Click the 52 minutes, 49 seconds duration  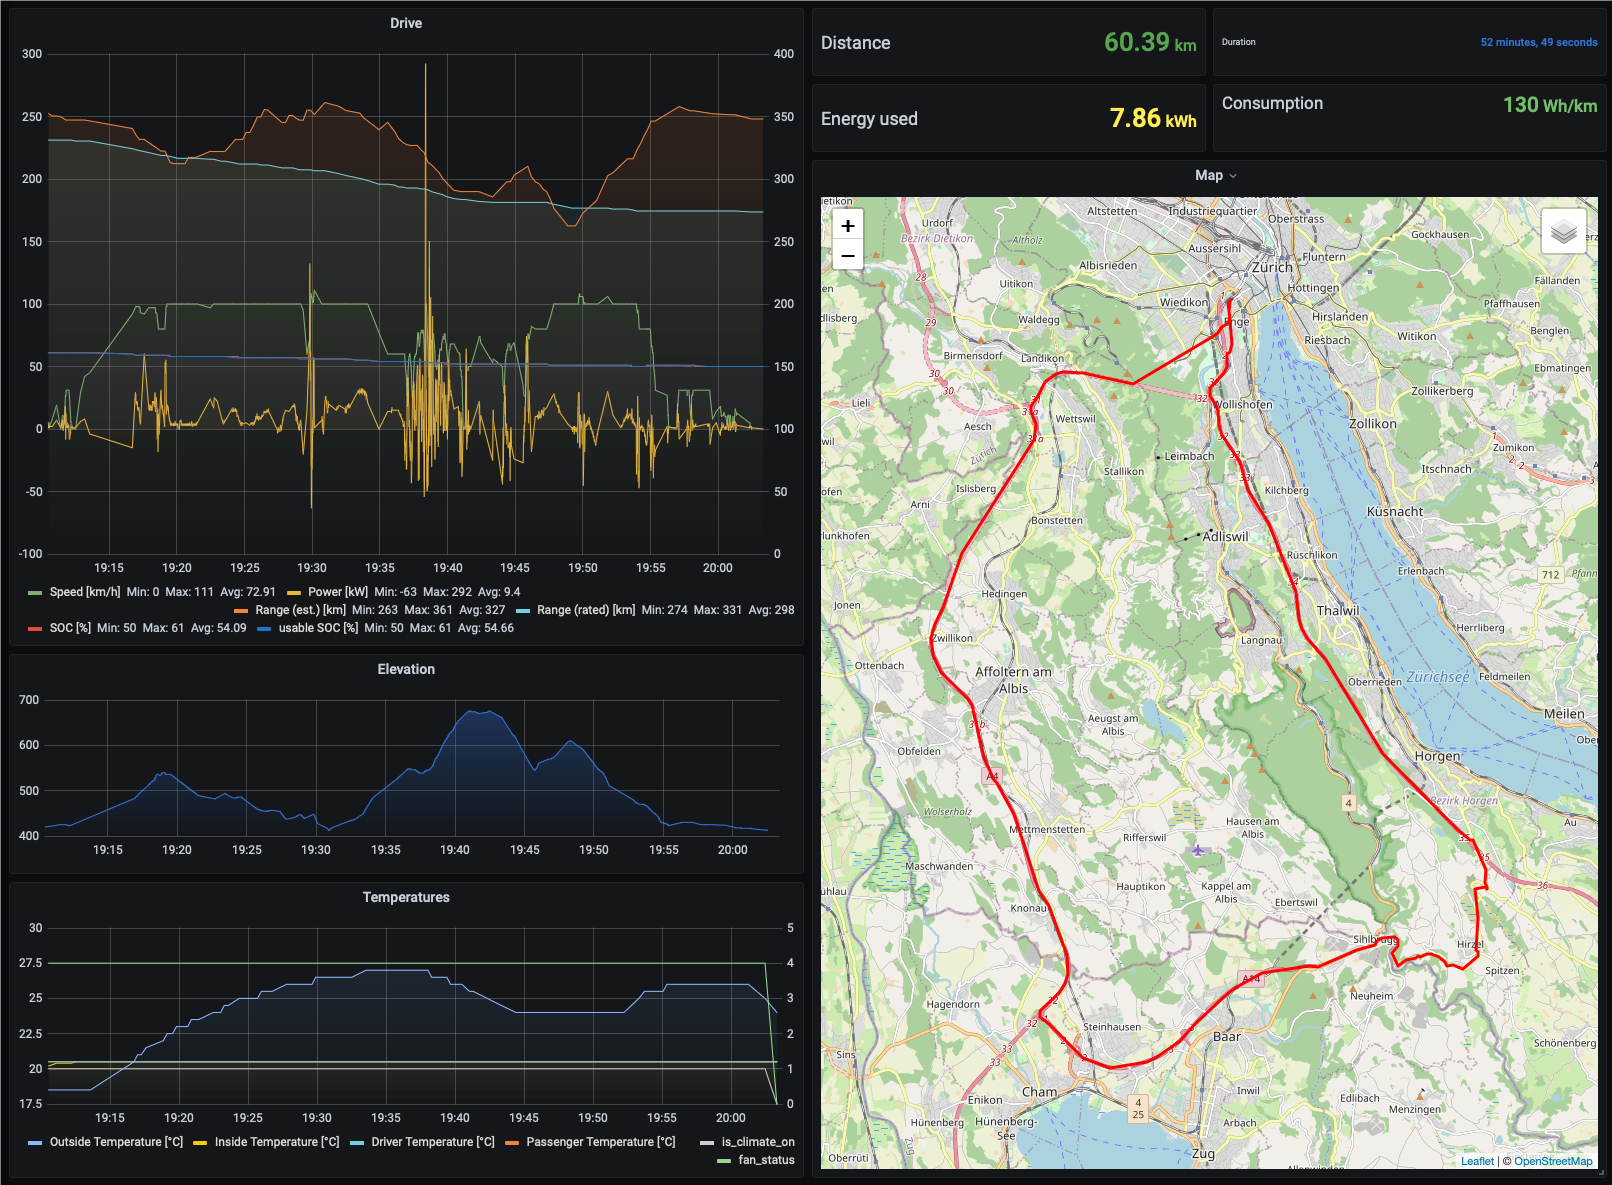pyautogui.click(x=1539, y=42)
